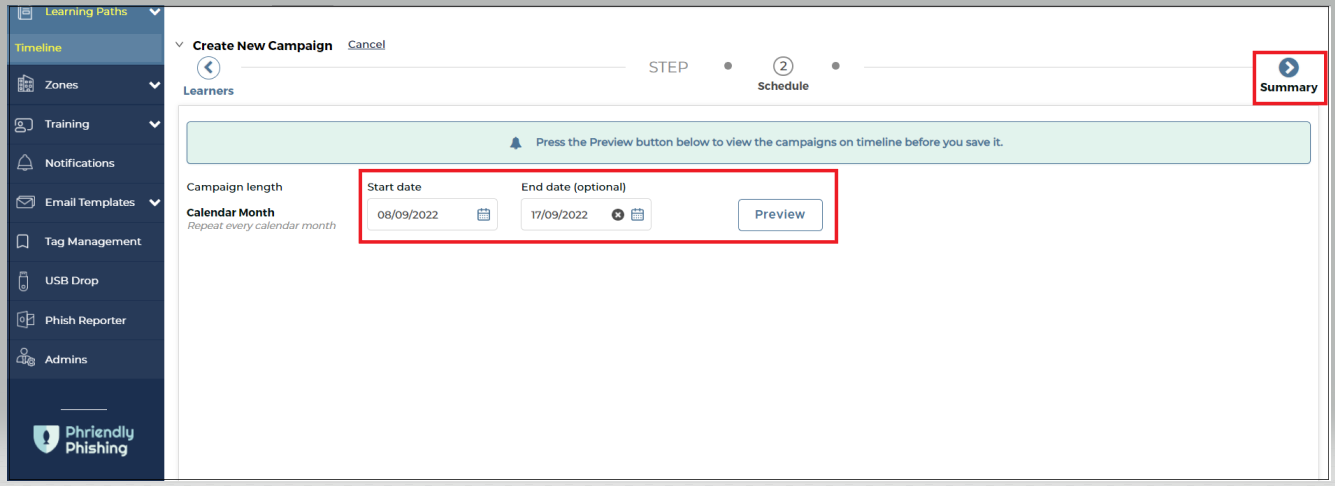
Task: Open End date calendar picker icon
Action: pyautogui.click(x=638, y=214)
